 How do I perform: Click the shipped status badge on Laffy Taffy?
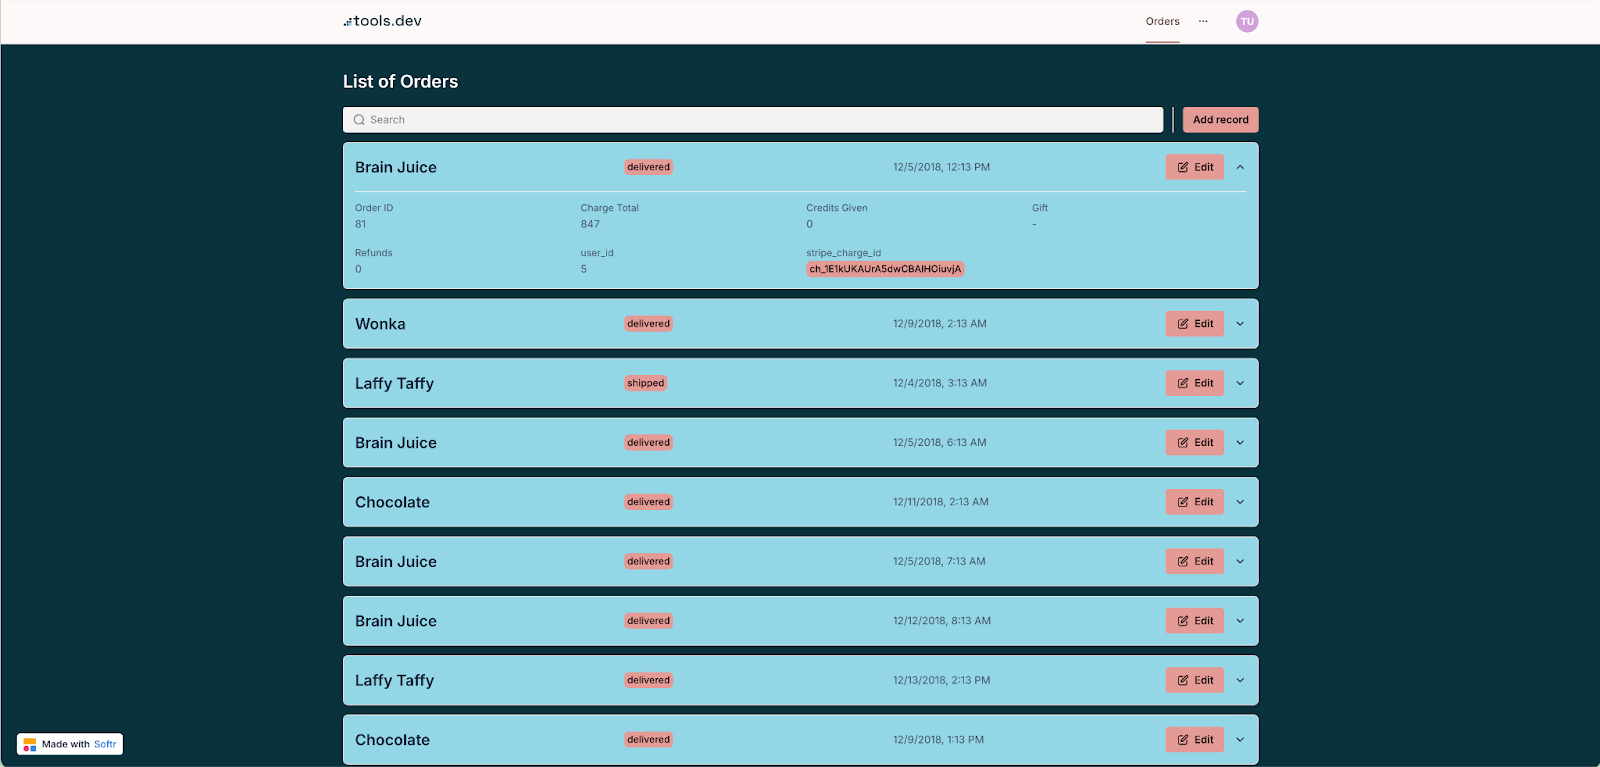(646, 383)
